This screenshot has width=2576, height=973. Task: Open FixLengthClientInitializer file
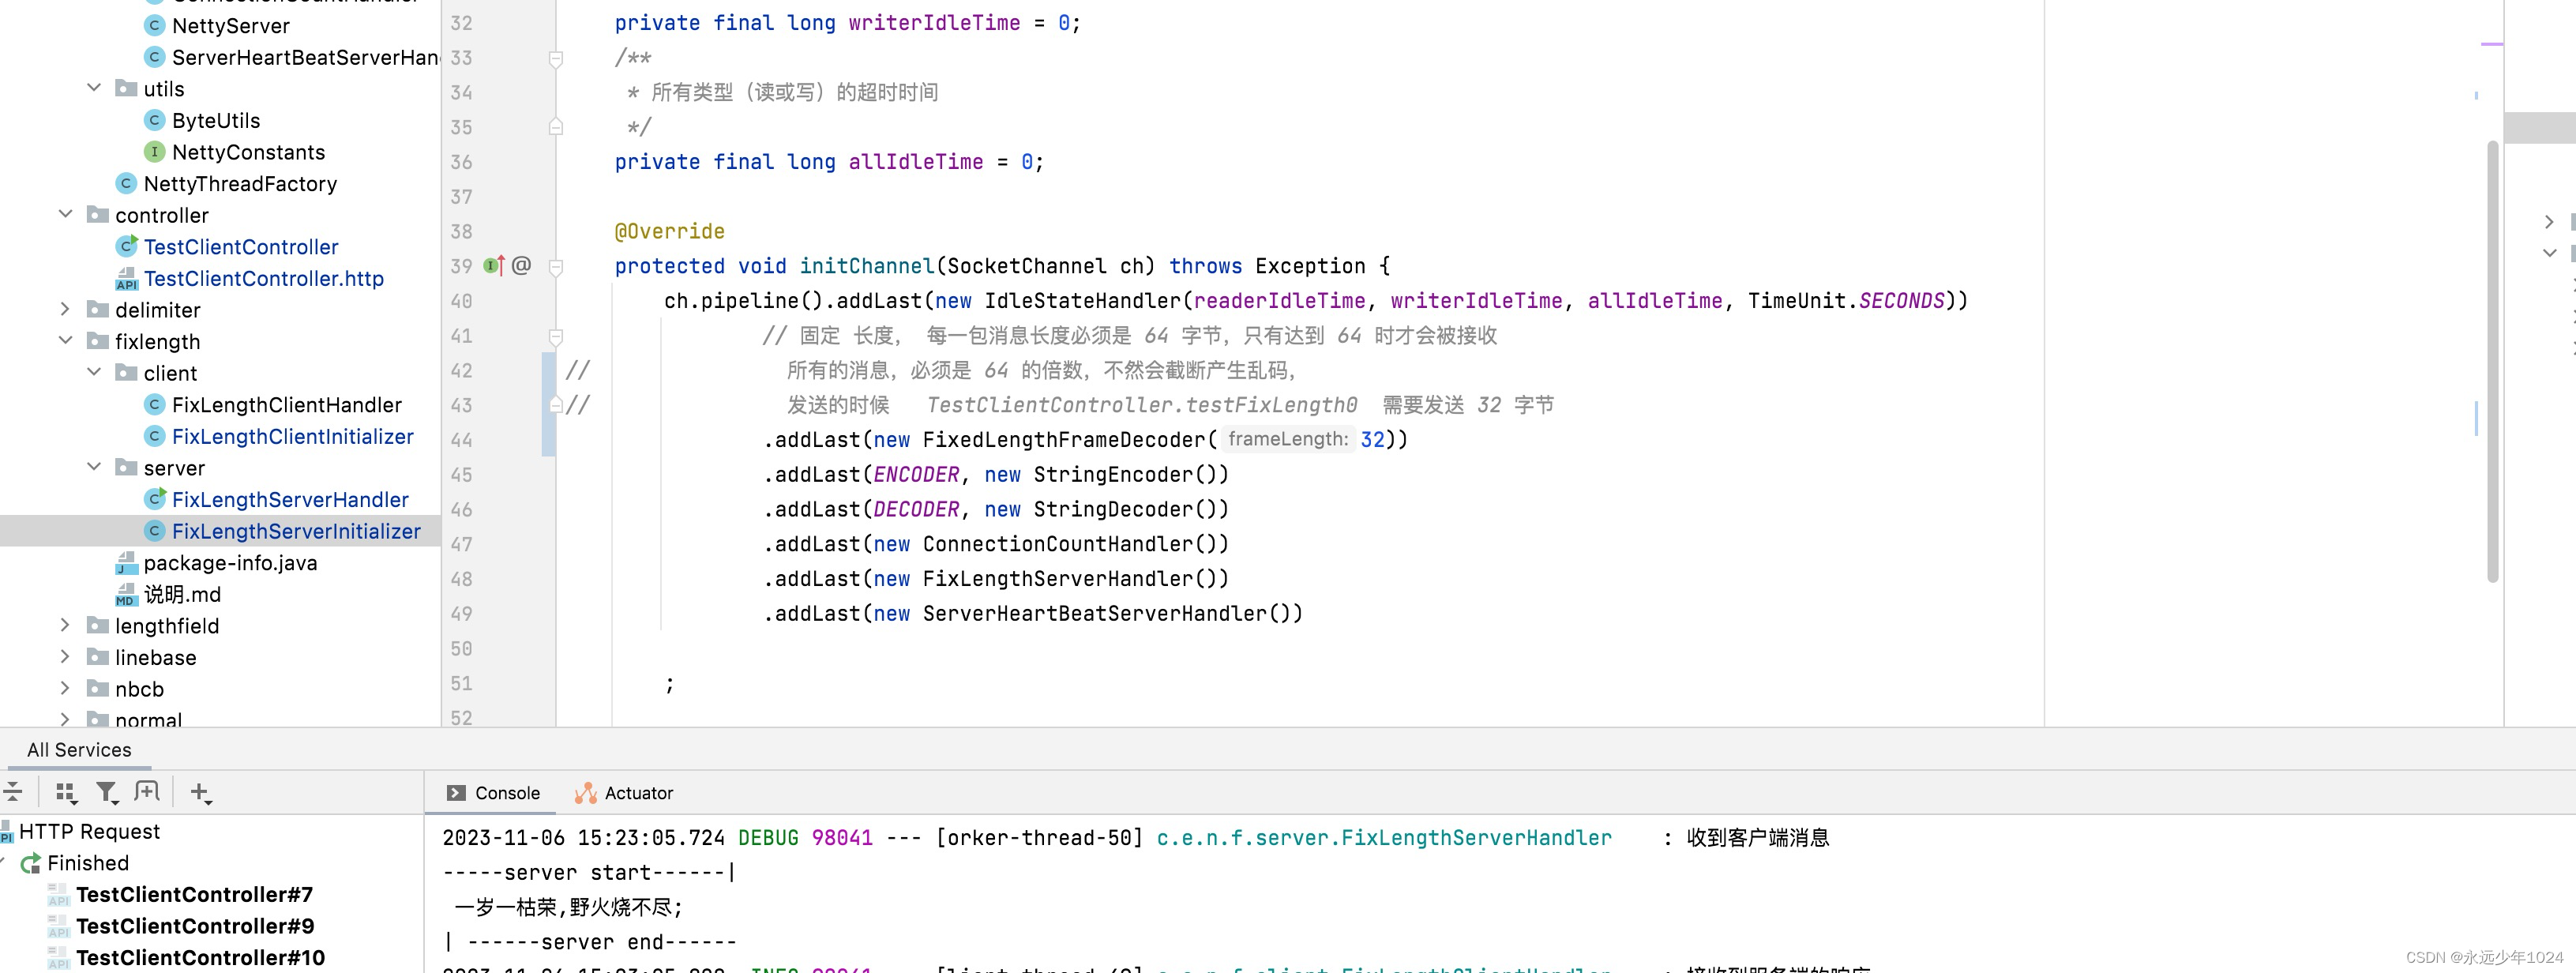(x=292, y=436)
